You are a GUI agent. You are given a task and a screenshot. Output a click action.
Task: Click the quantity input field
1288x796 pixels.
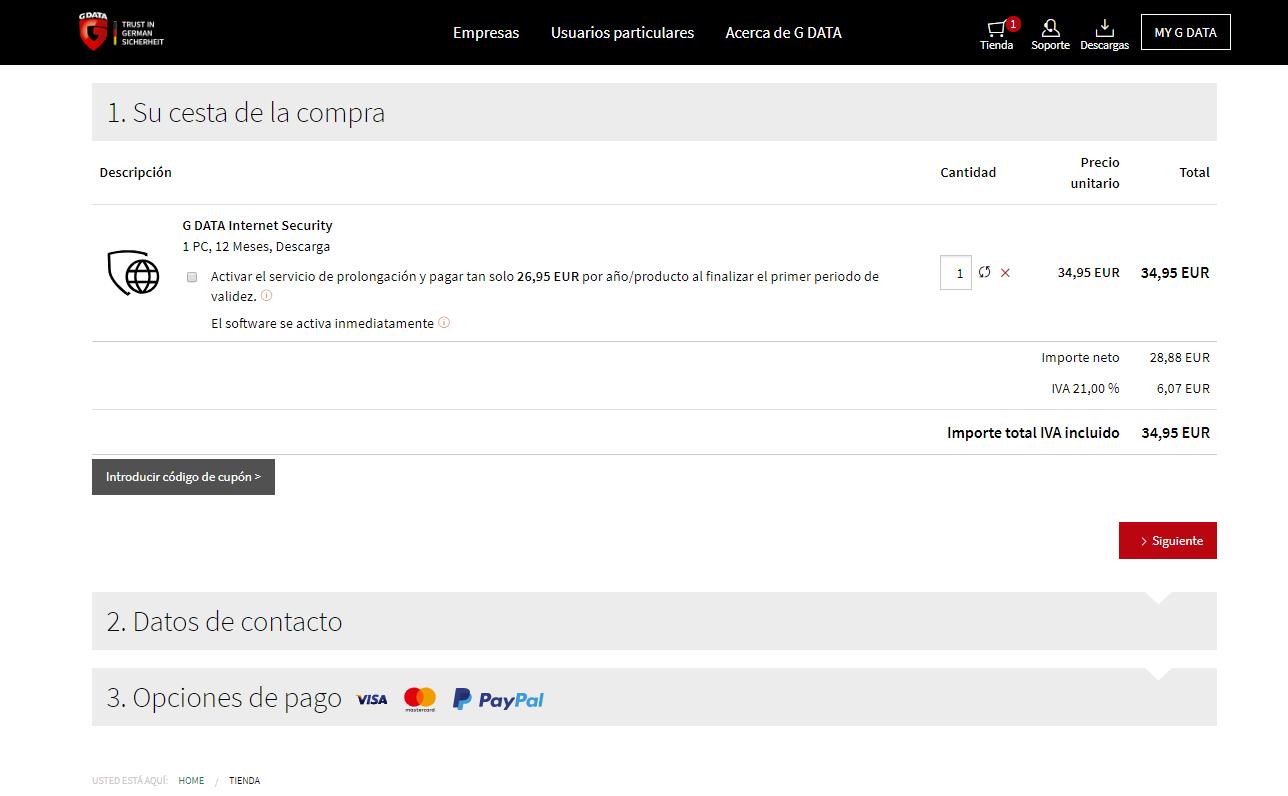956,273
